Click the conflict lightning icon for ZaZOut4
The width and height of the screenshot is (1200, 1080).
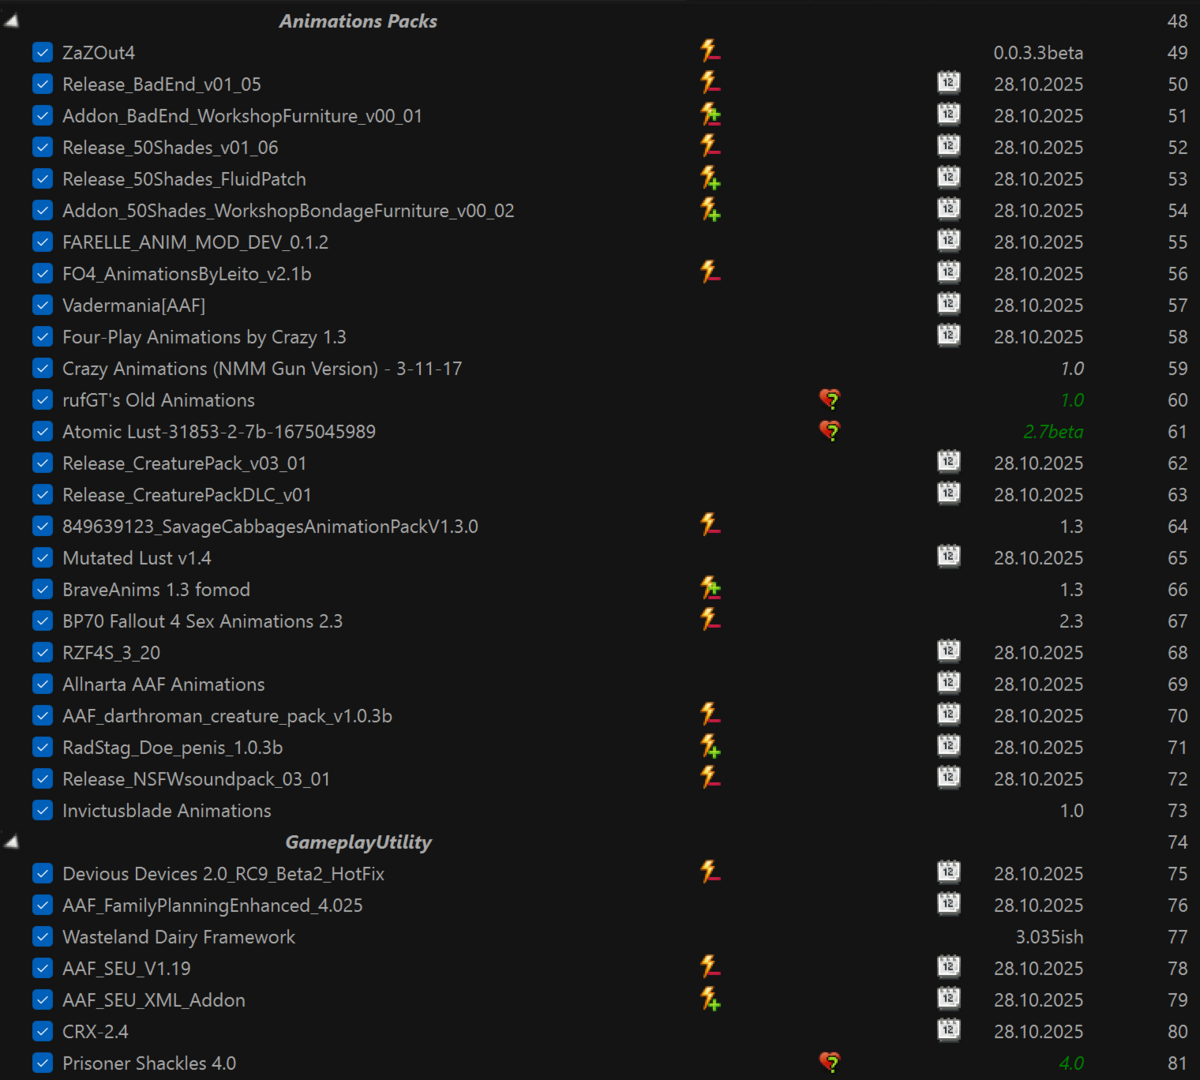(x=710, y=51)
